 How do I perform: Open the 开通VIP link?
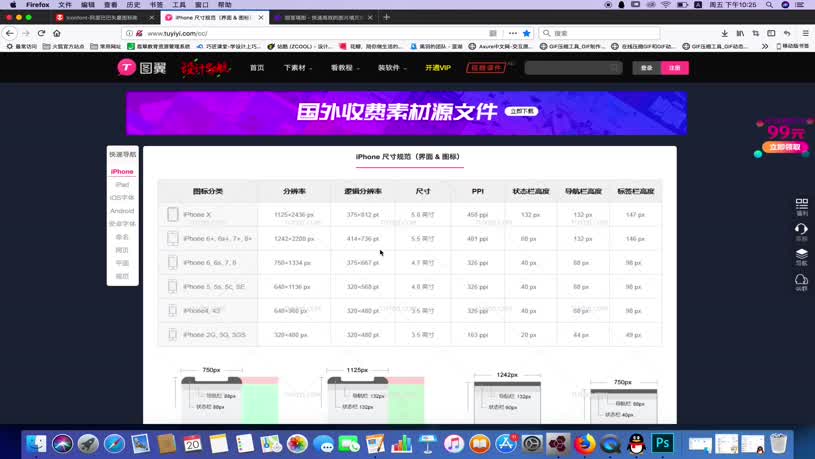(438, 68)
